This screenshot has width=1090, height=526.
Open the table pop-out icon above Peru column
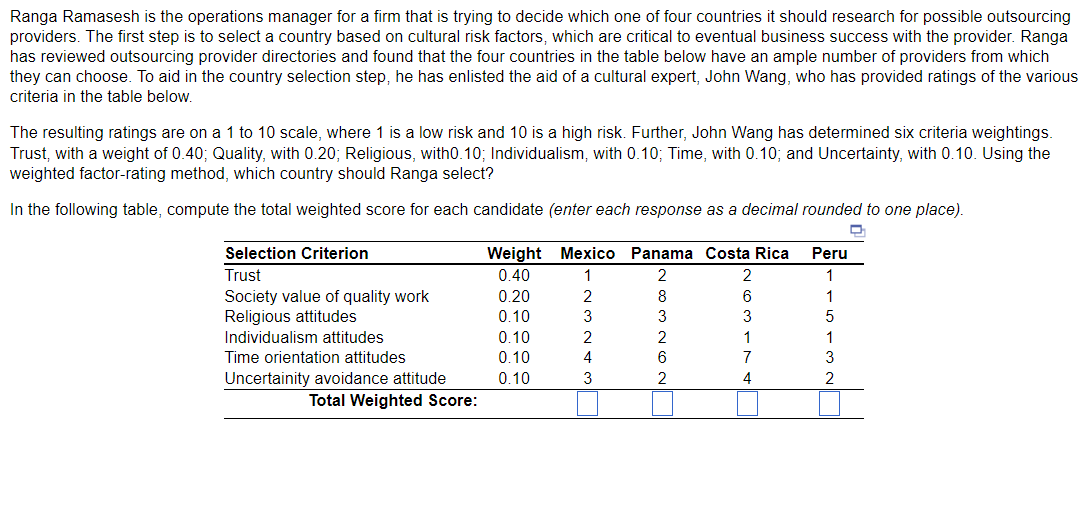858,231
